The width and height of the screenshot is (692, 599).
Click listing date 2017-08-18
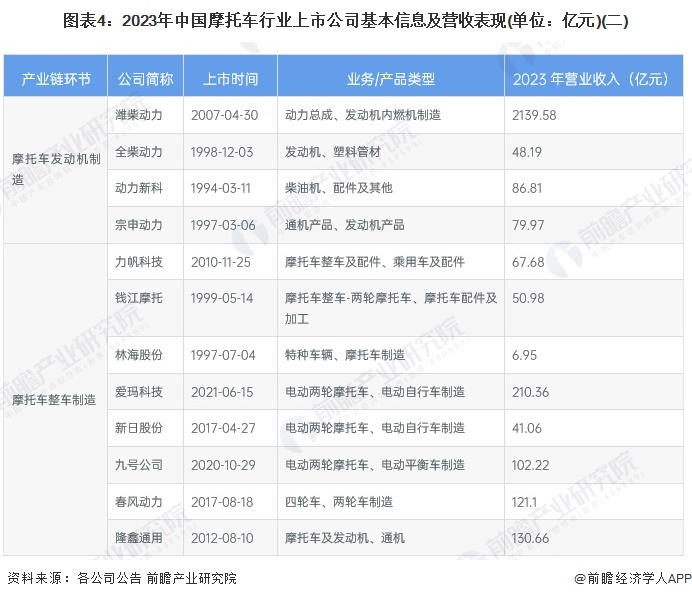click(222, 502)
